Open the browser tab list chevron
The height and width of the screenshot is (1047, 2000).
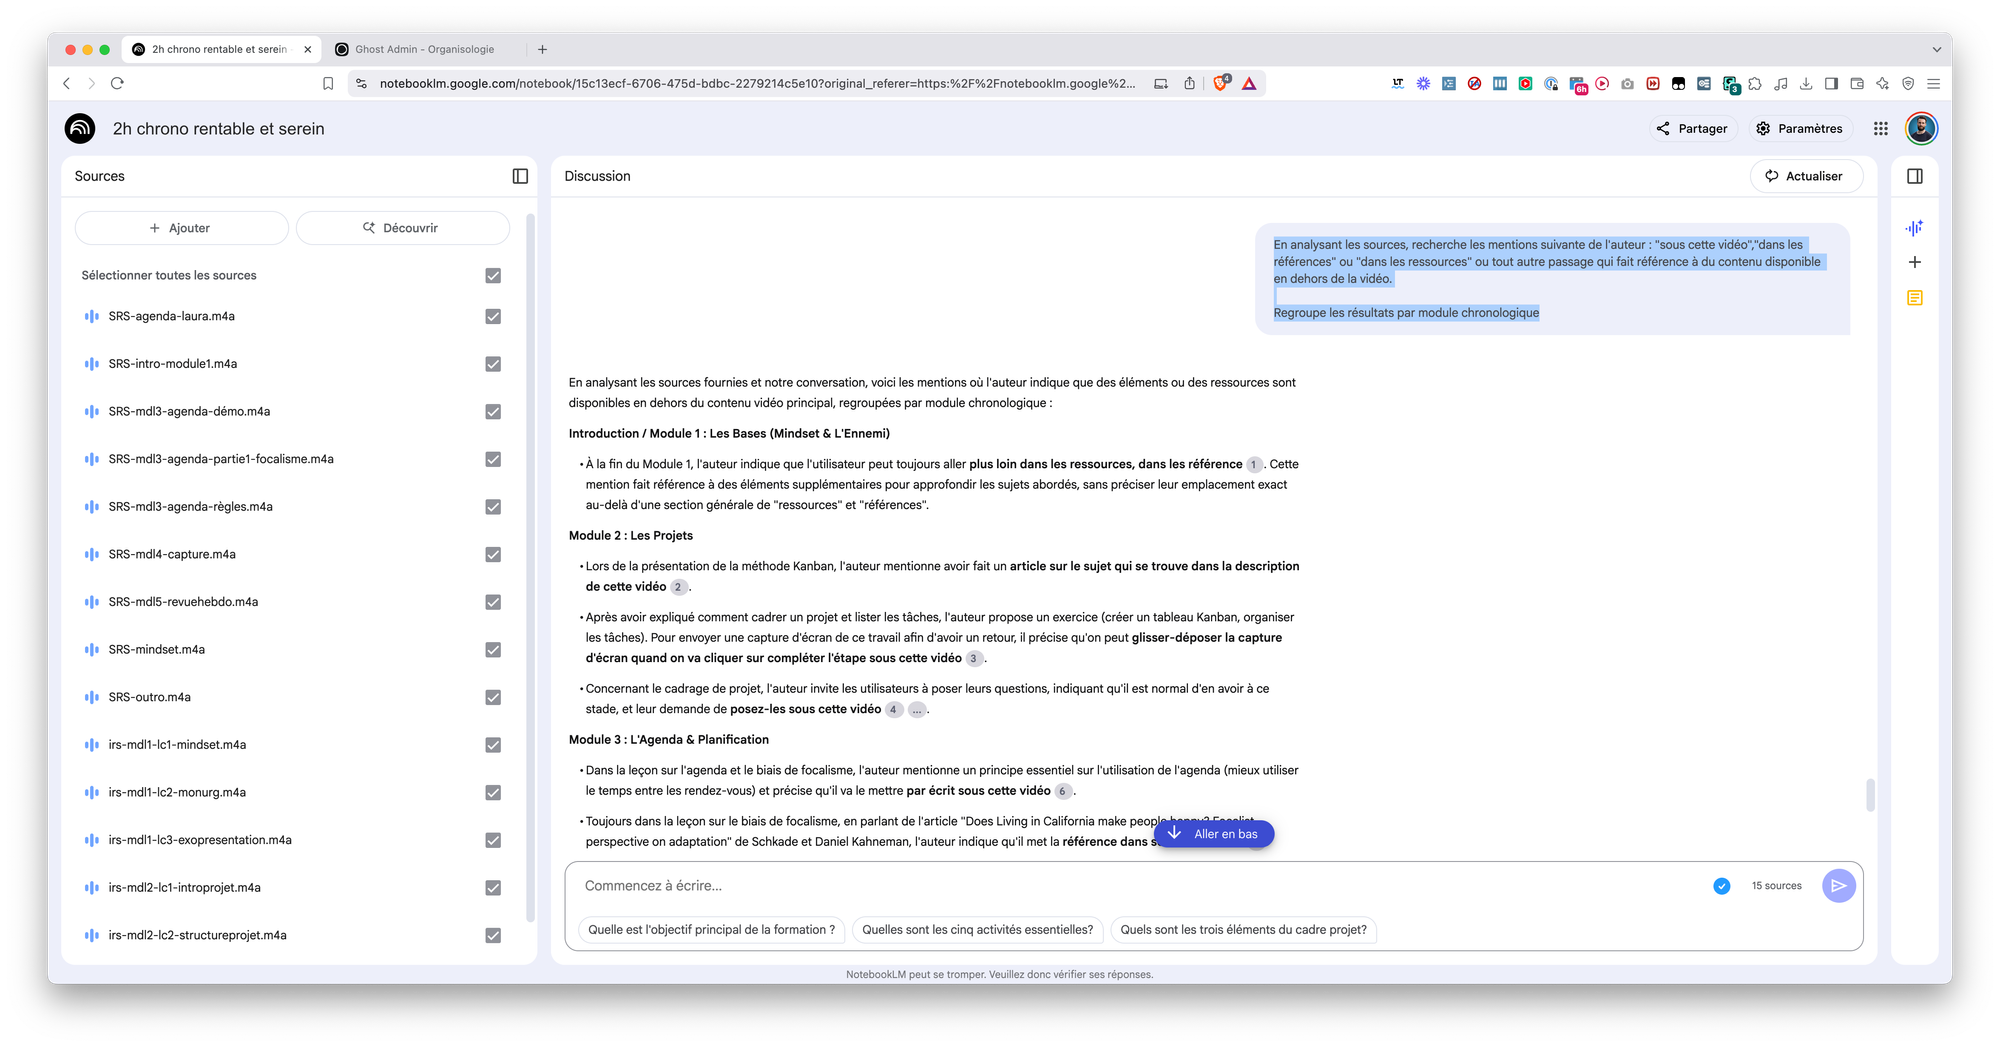pyautogui.click(x=1936, y=49)
